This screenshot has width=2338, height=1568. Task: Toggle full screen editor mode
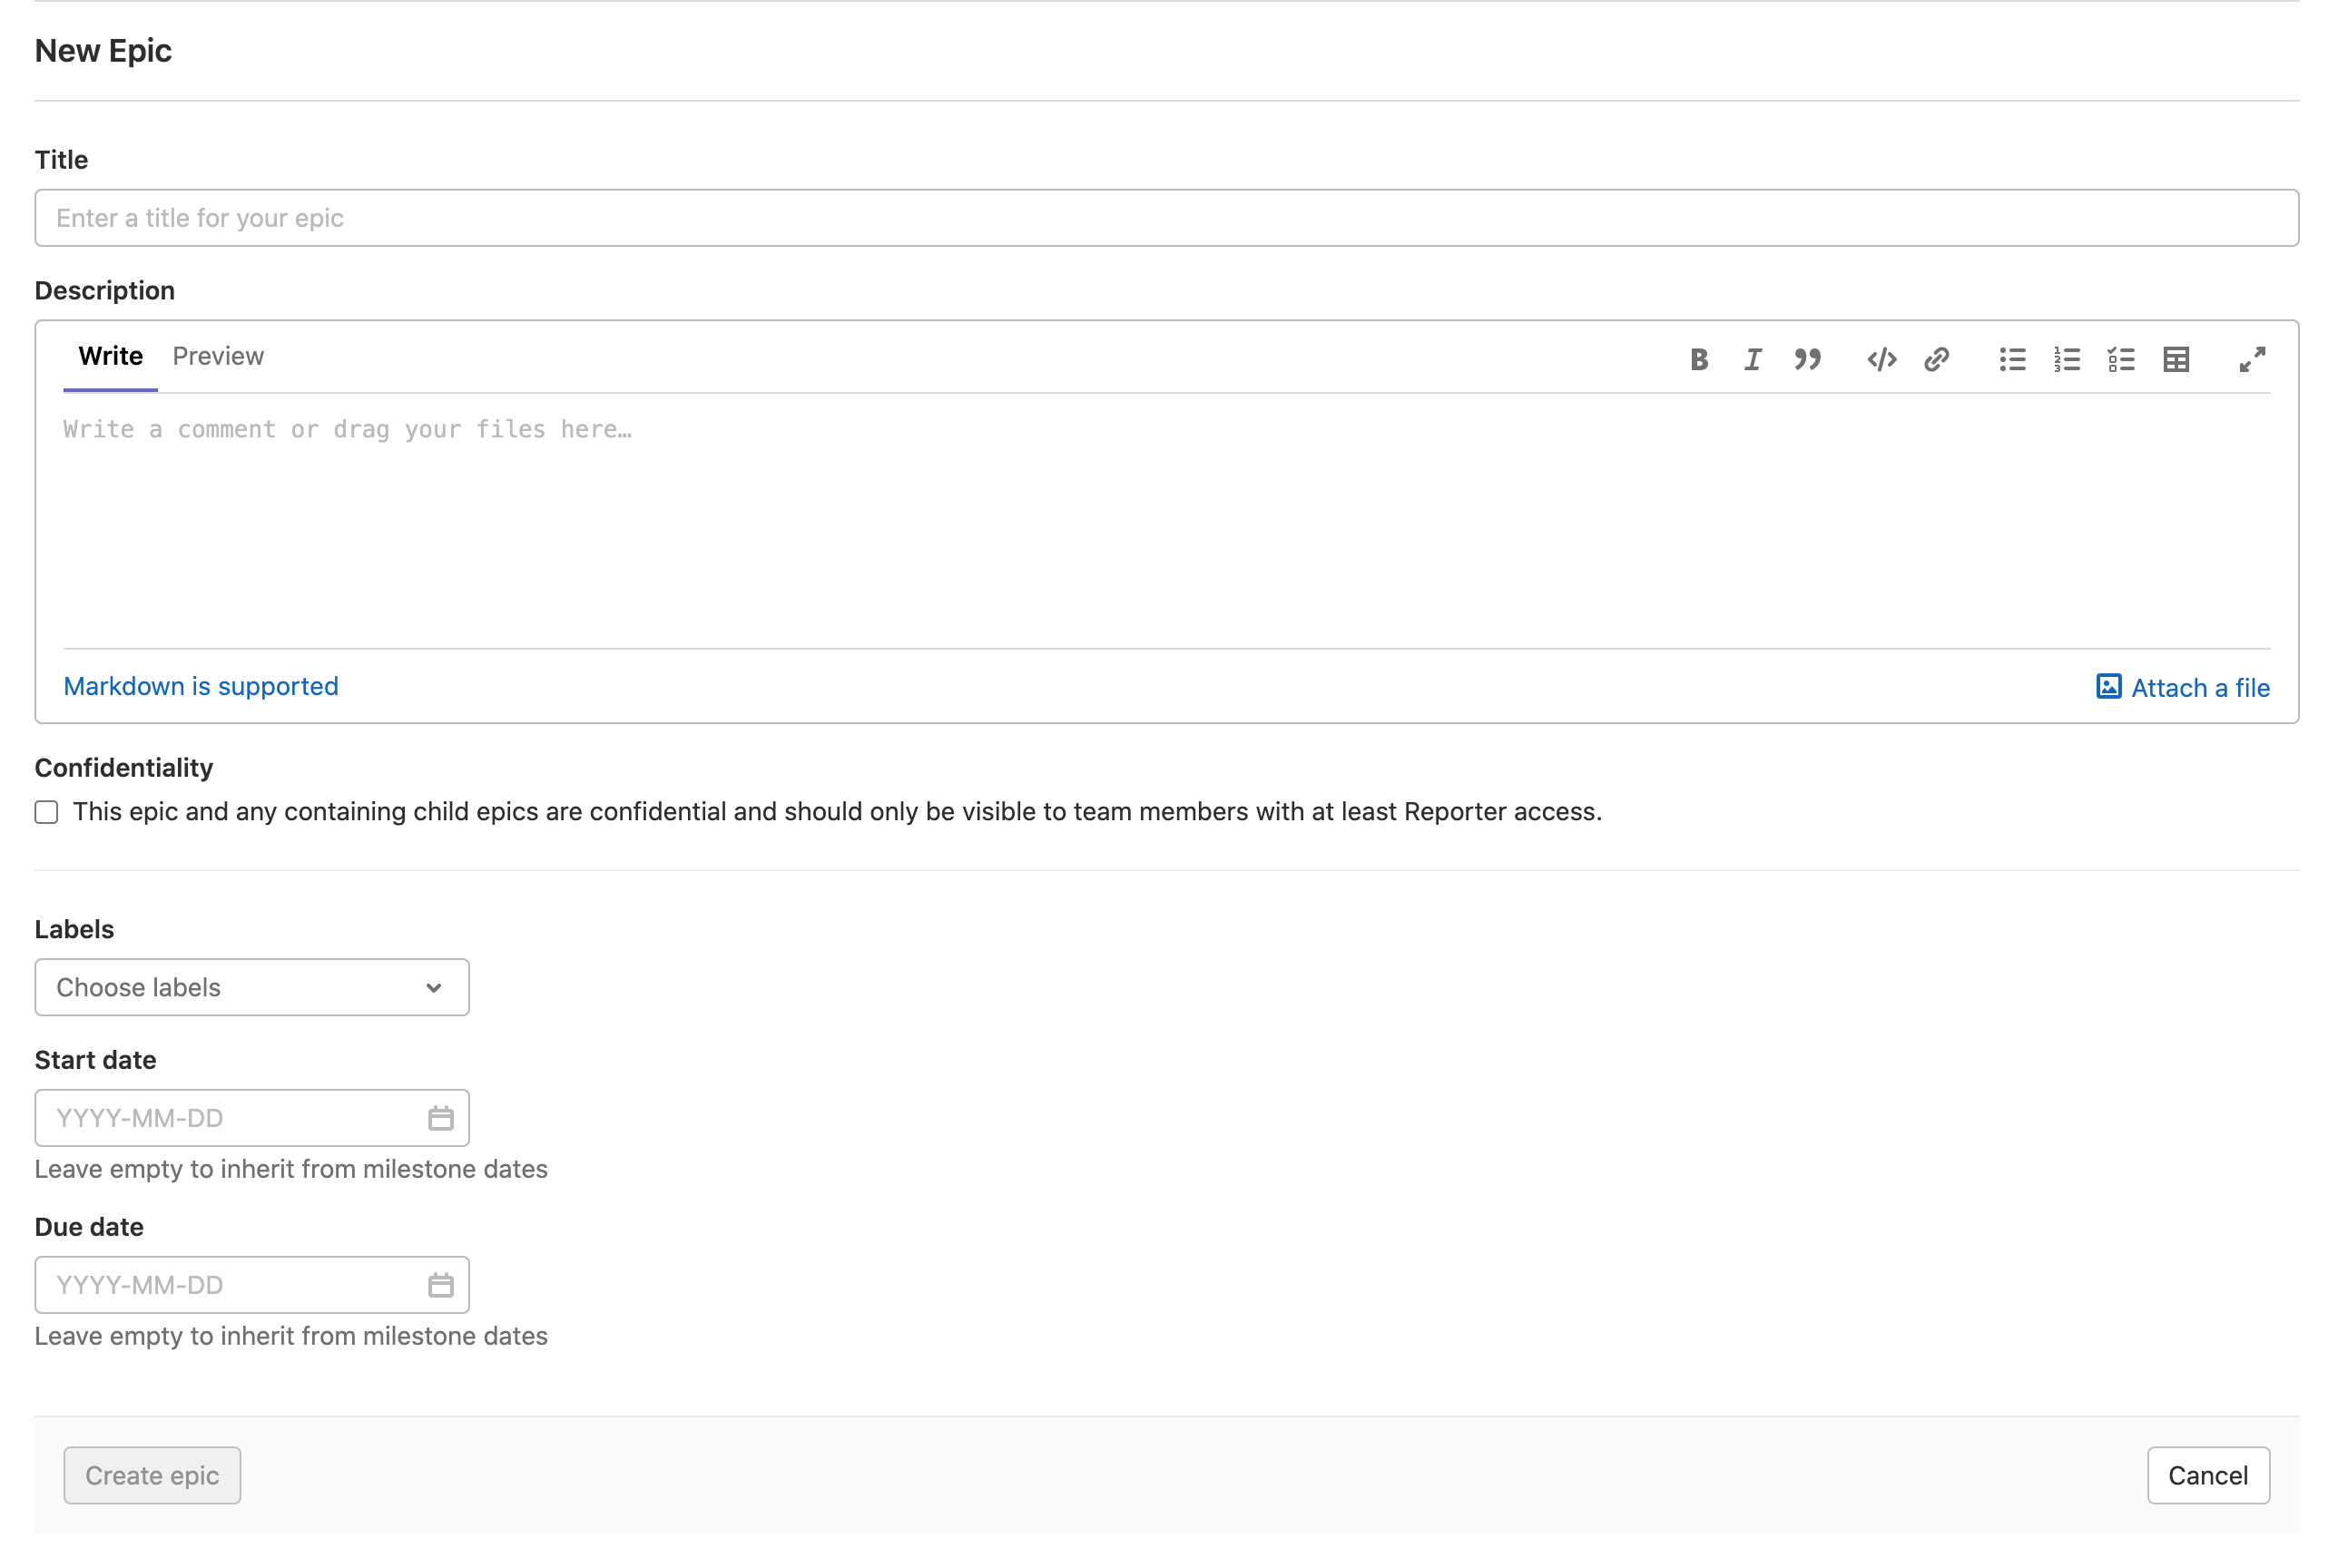[2252, 359]
